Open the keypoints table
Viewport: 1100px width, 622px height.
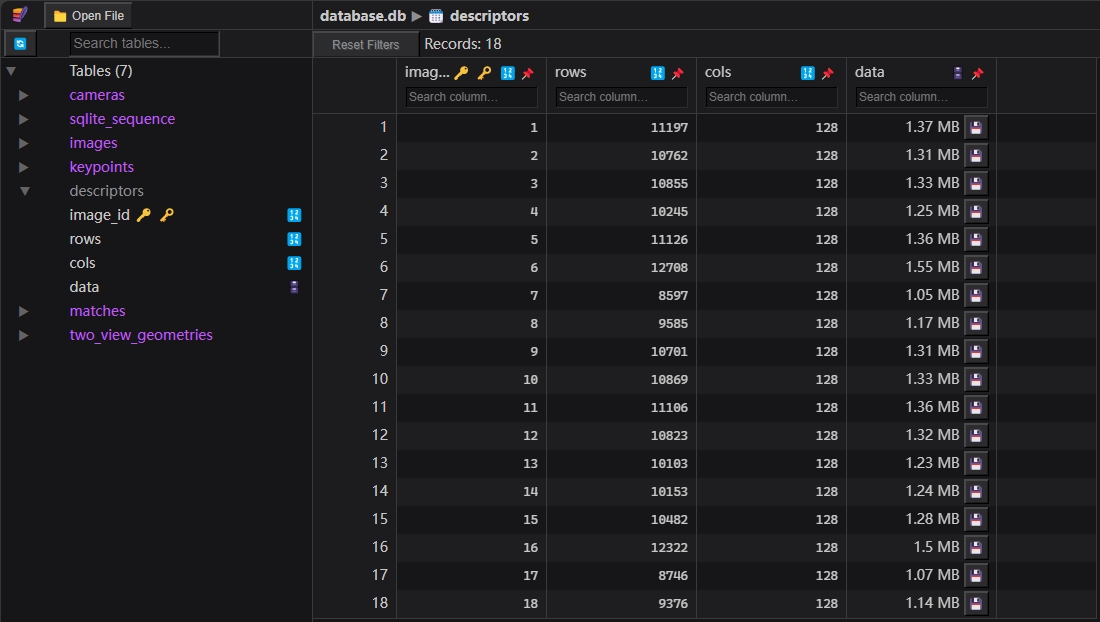pos(101,167)
